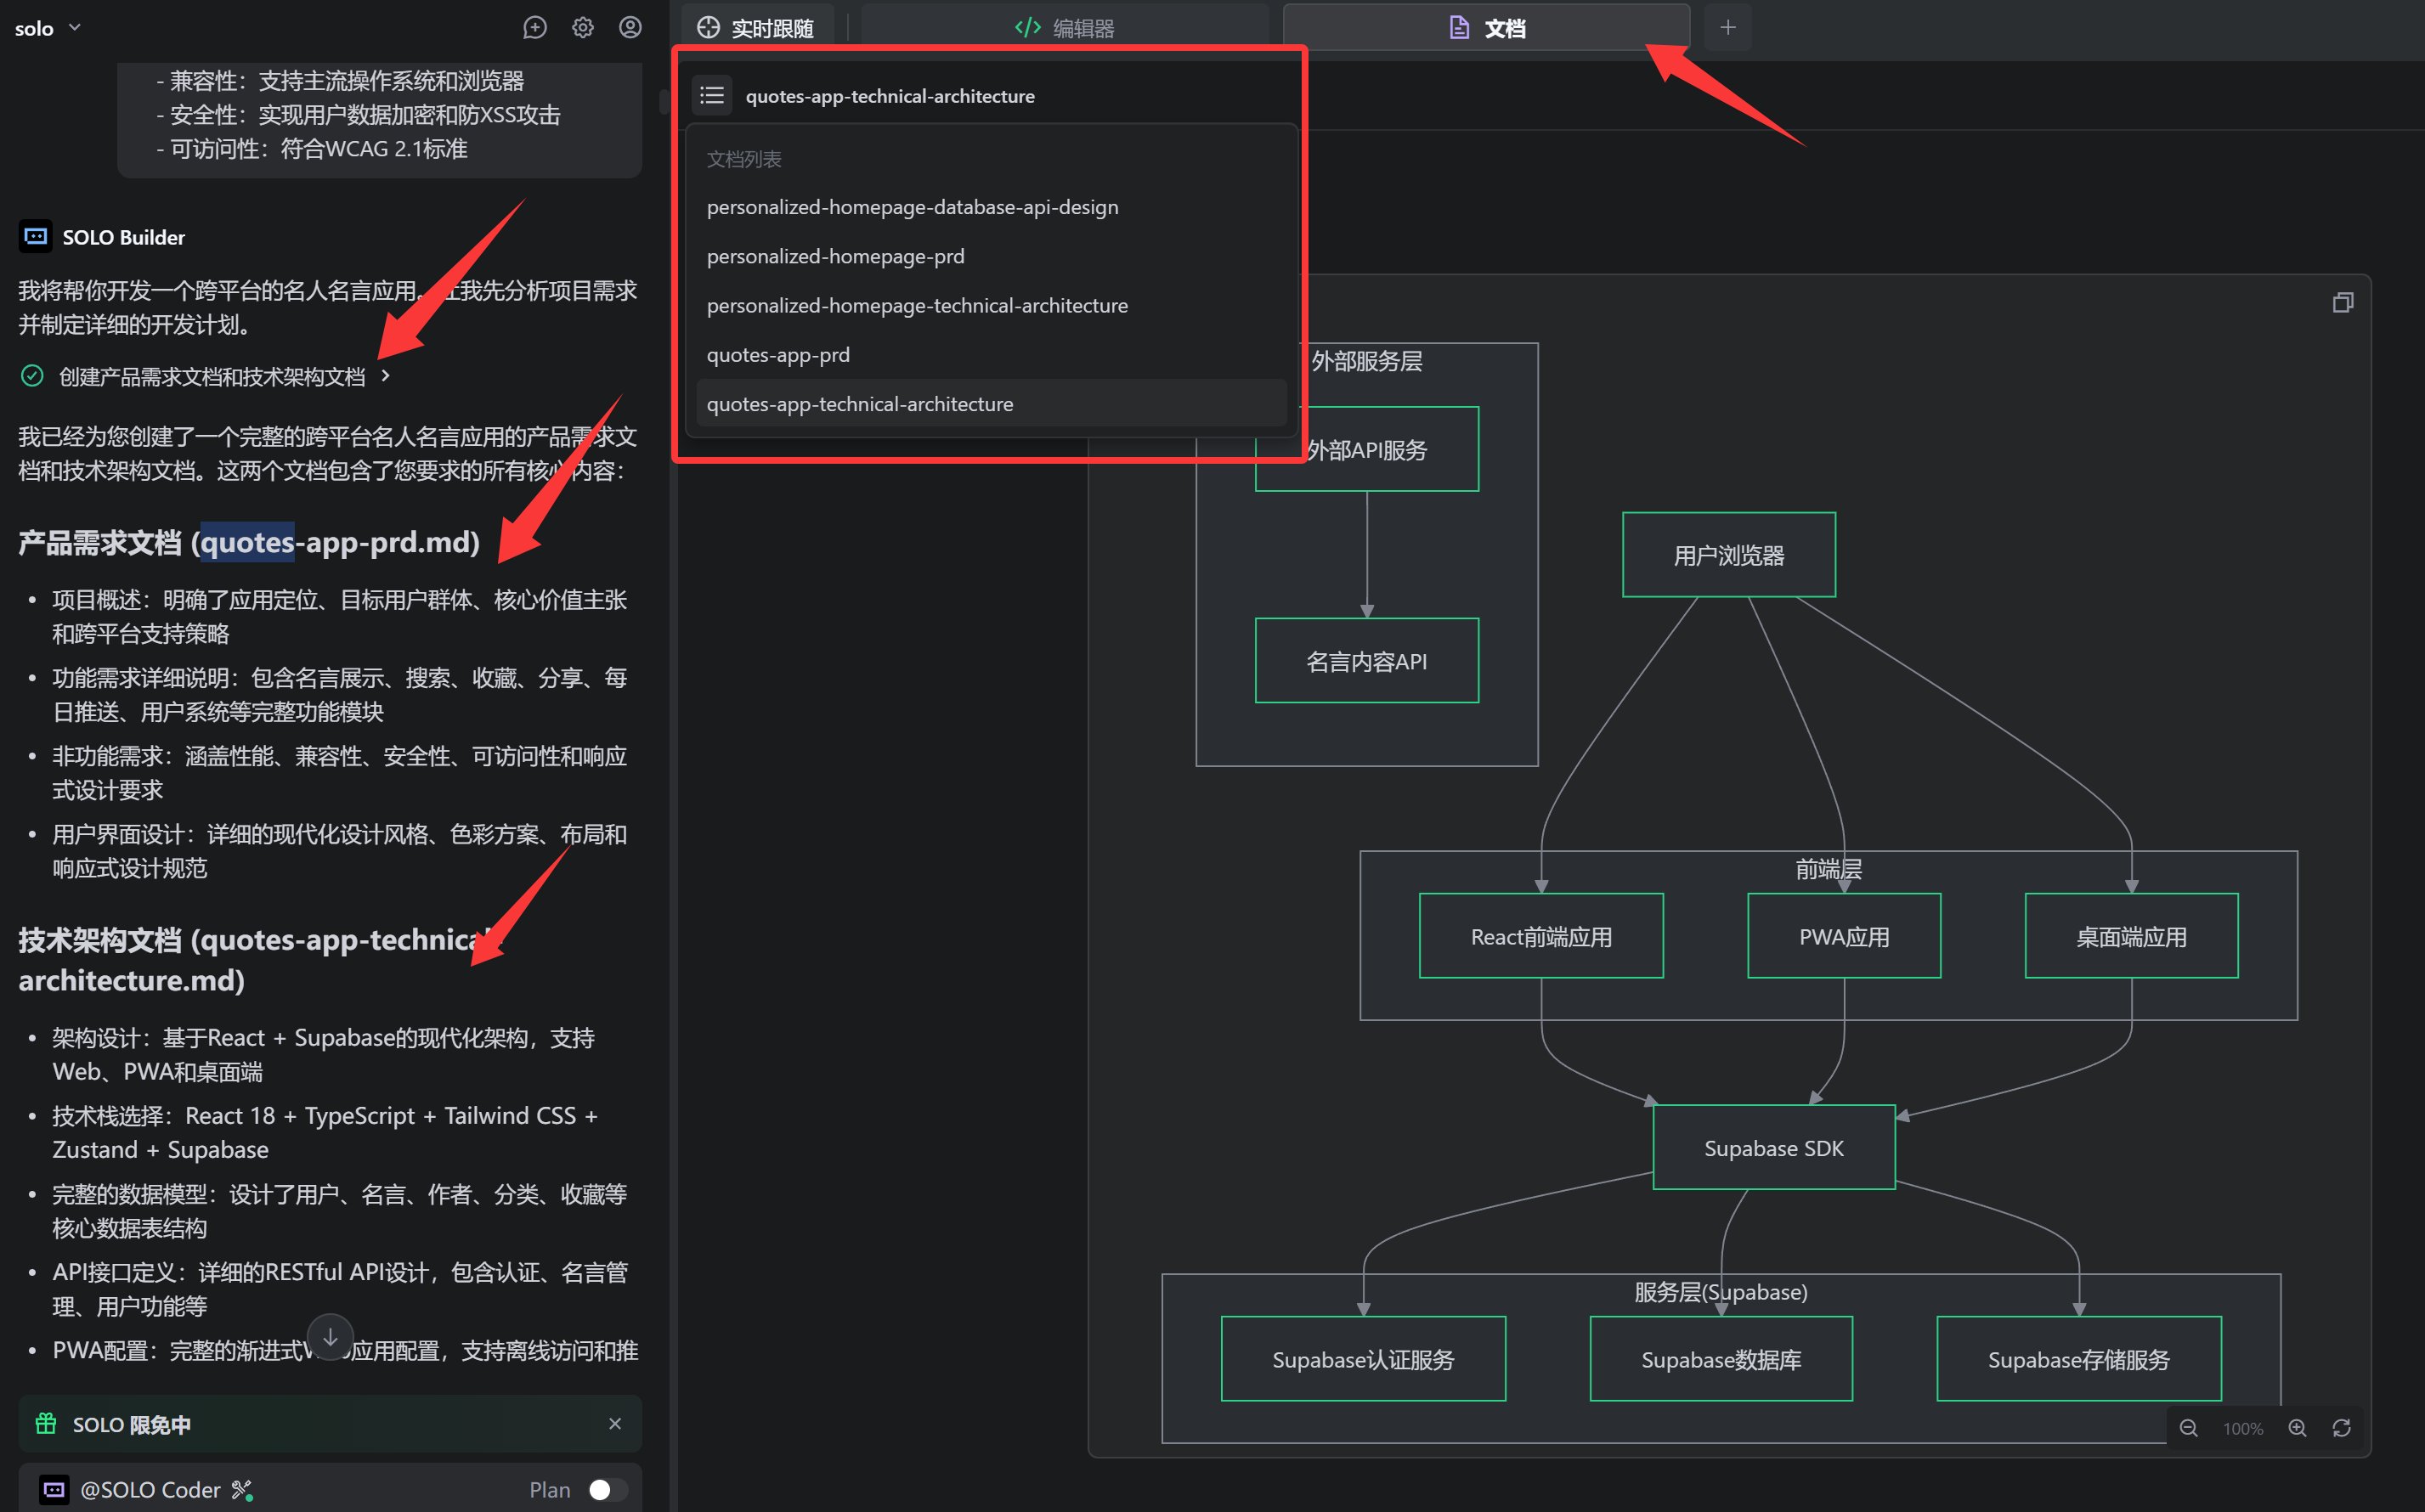Viewport: 2425px width, 1512px height.
Task: Click the document list menu icon
Action: 712,96
